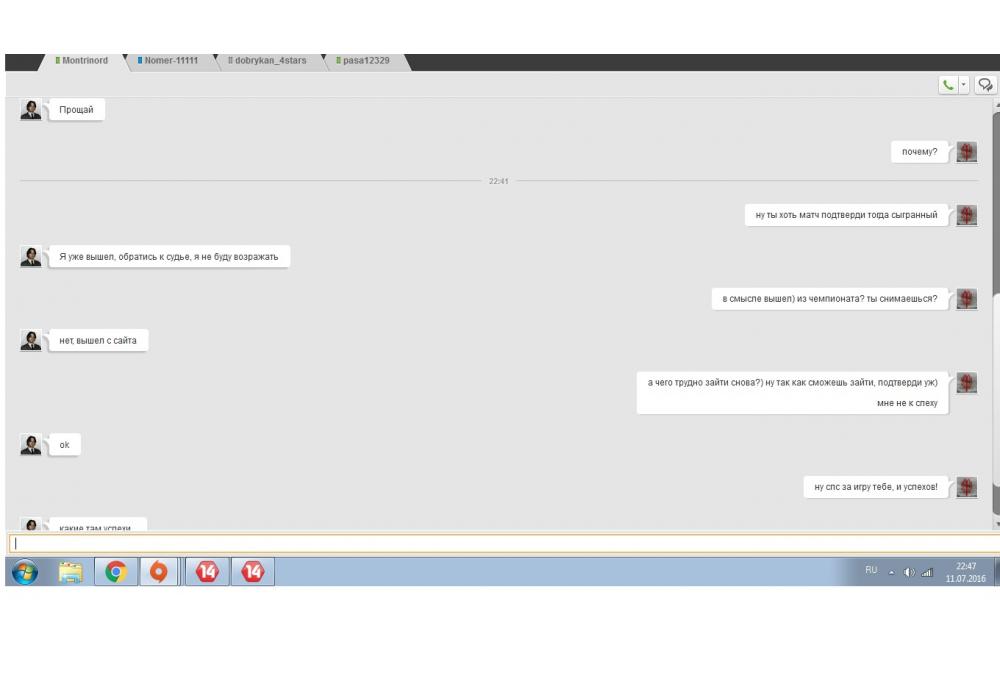Click avatar beside 'ну ты хоть матч подтверди' message
The height and width of the screenshot is (700, 1000).
coord(967,215)
